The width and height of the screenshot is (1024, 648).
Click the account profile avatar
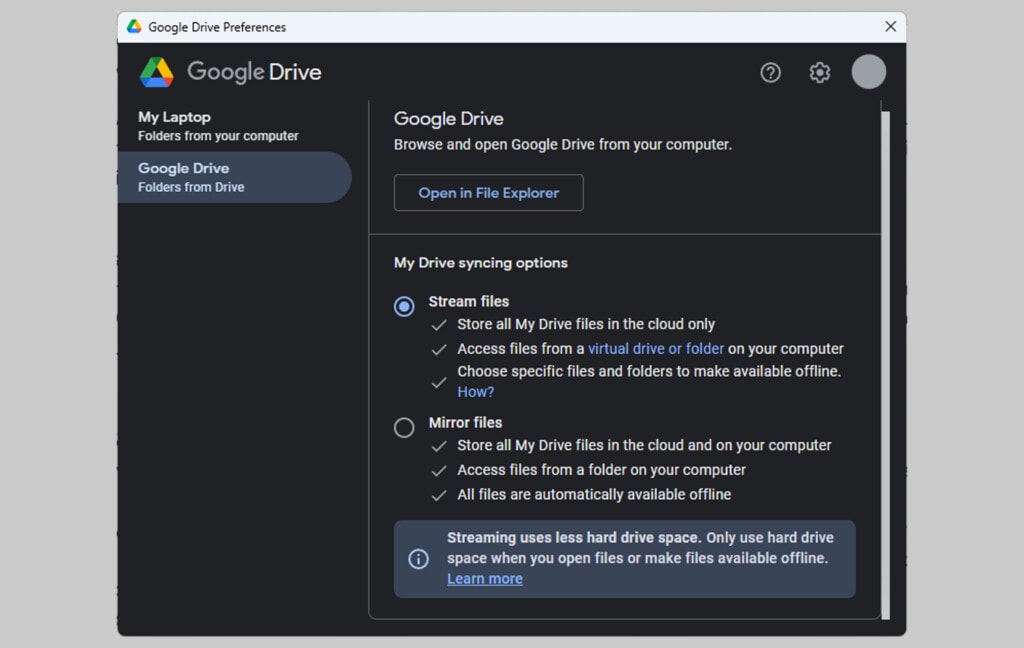point(868,72)
